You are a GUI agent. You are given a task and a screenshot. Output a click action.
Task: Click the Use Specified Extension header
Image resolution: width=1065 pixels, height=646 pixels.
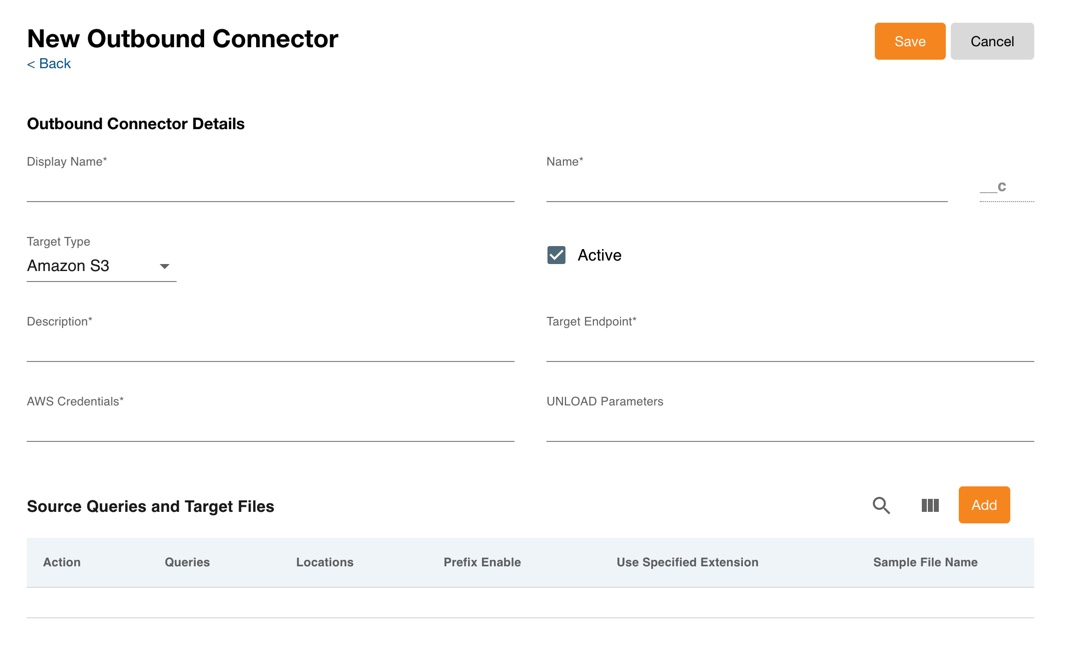click(687, 562)
